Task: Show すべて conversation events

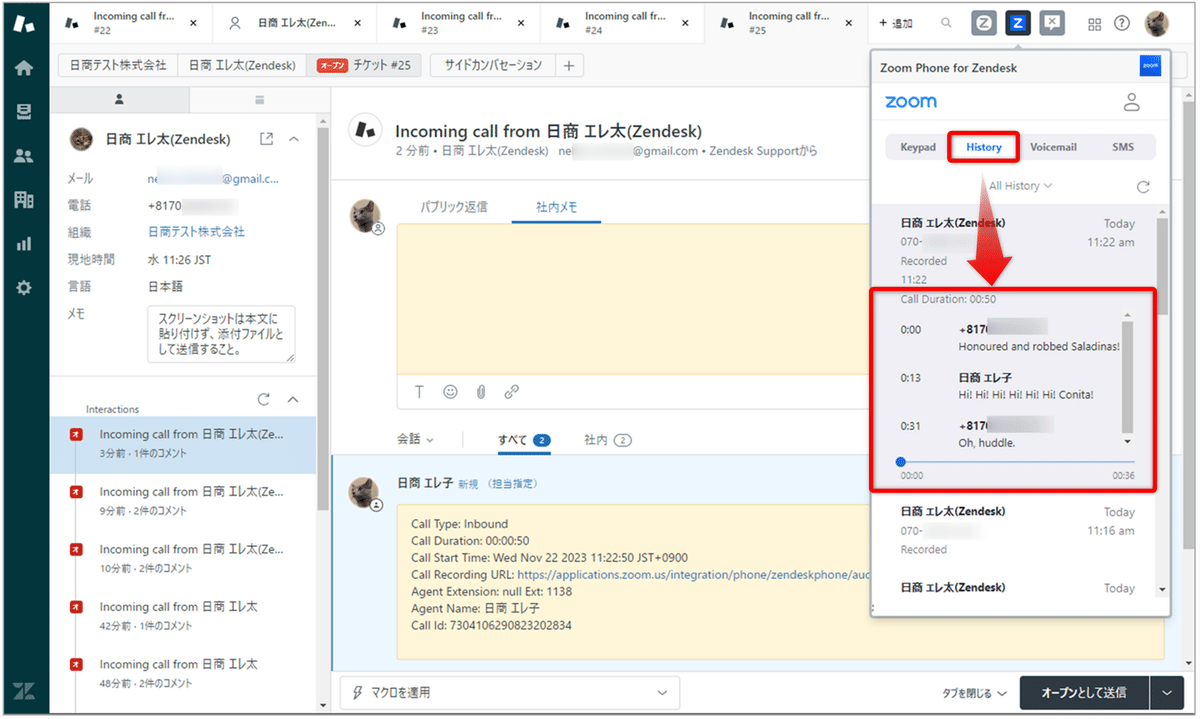Action: (524, 440)
